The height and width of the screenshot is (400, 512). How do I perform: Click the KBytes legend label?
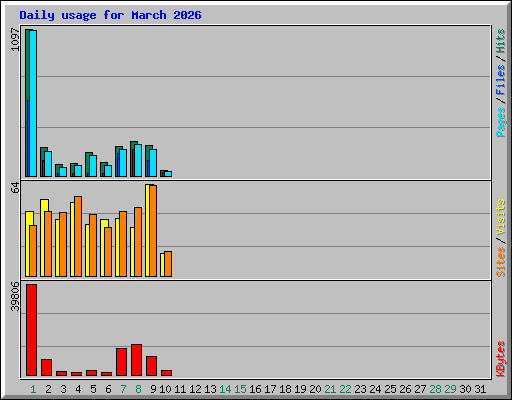[501, 359]
